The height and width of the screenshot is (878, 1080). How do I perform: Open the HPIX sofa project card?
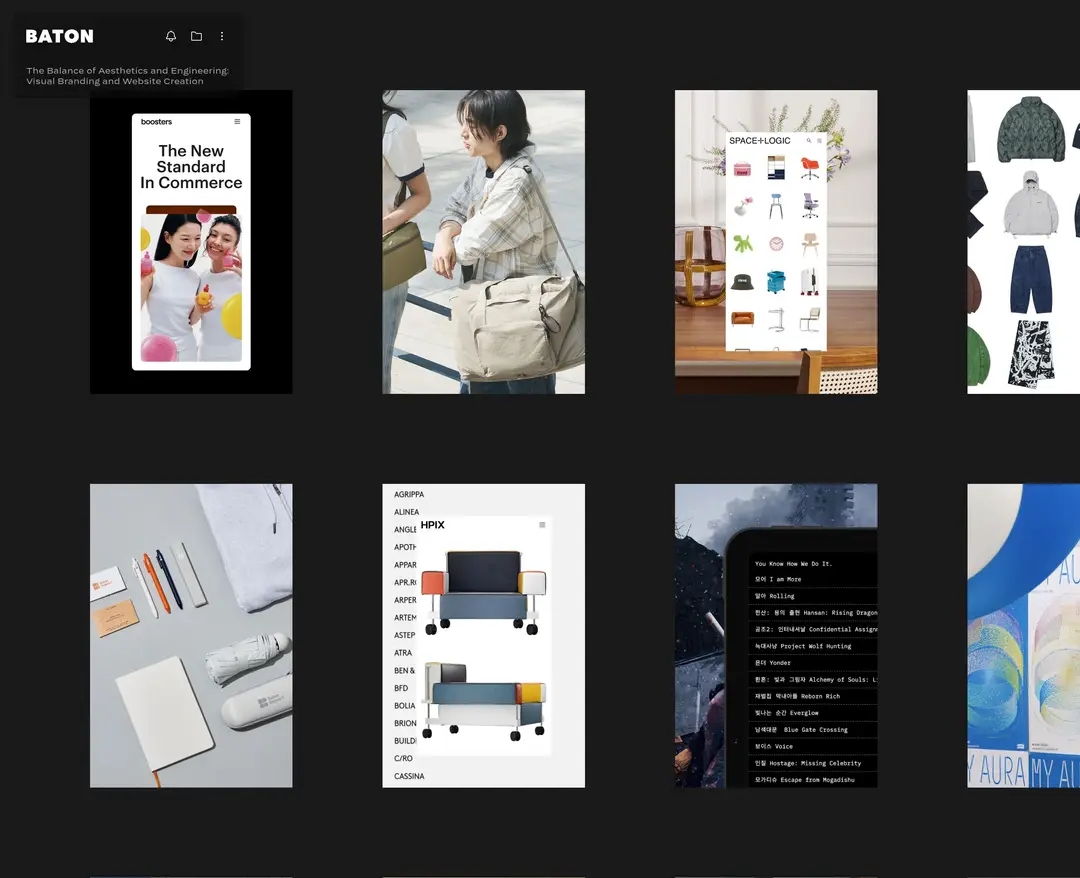[x=484, y=636]
